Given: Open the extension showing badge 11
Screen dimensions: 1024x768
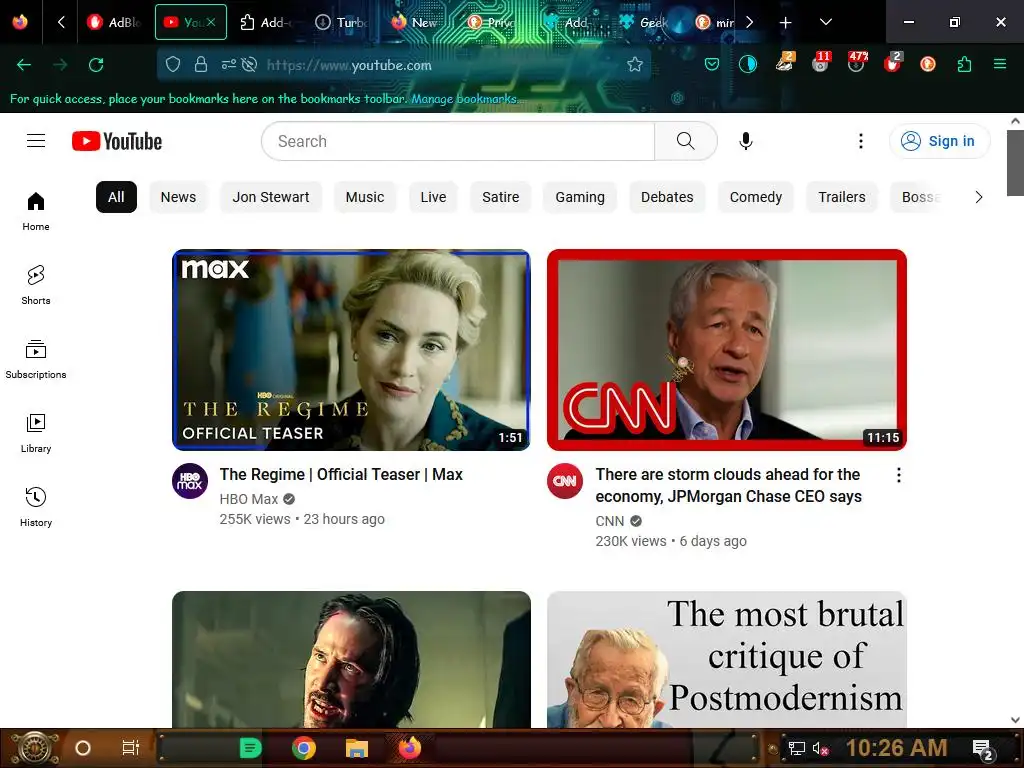Looking at the screenshot, I should point(820,63).
